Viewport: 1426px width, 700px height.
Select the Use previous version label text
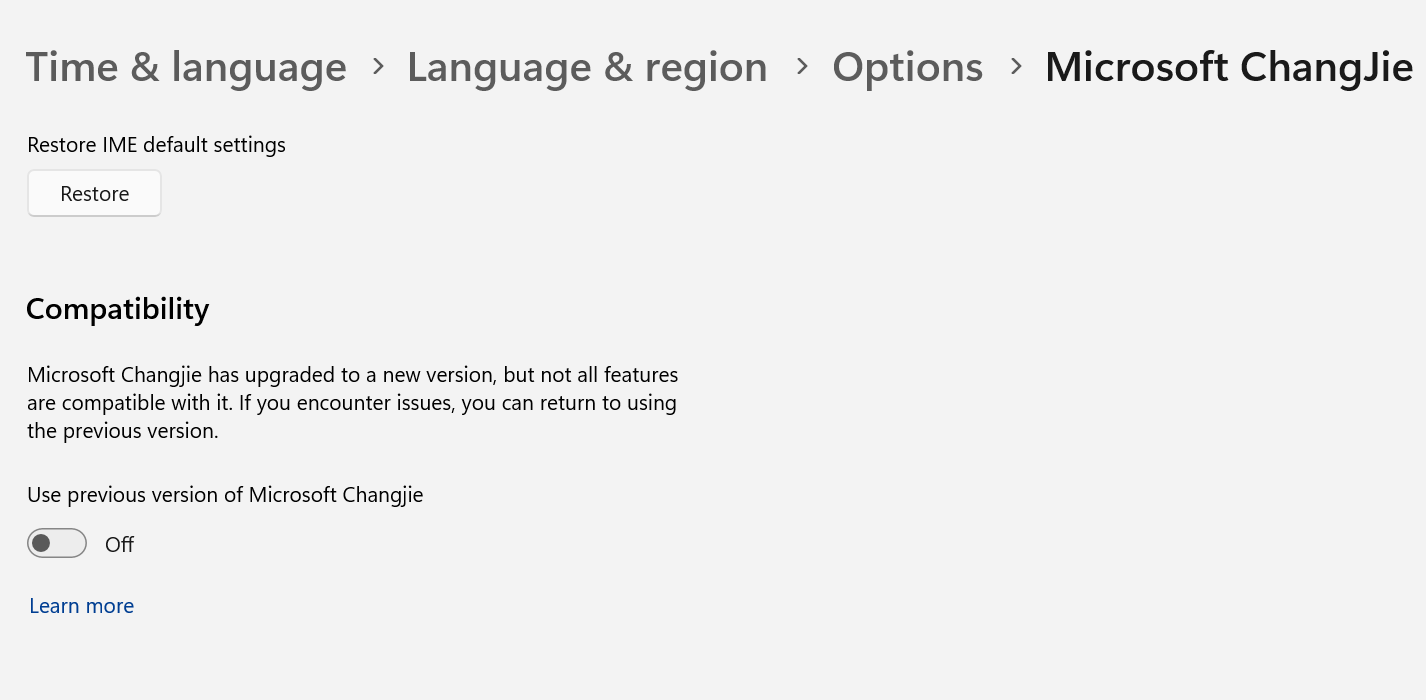tap(225, 494)
